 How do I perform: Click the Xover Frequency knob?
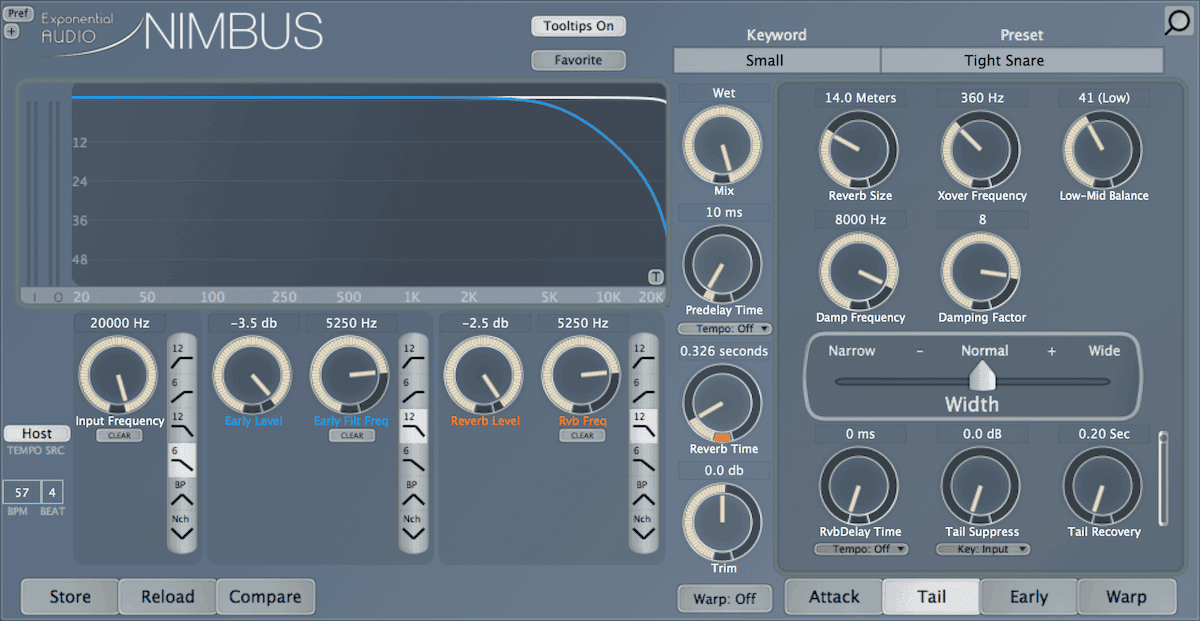(981, 150)
